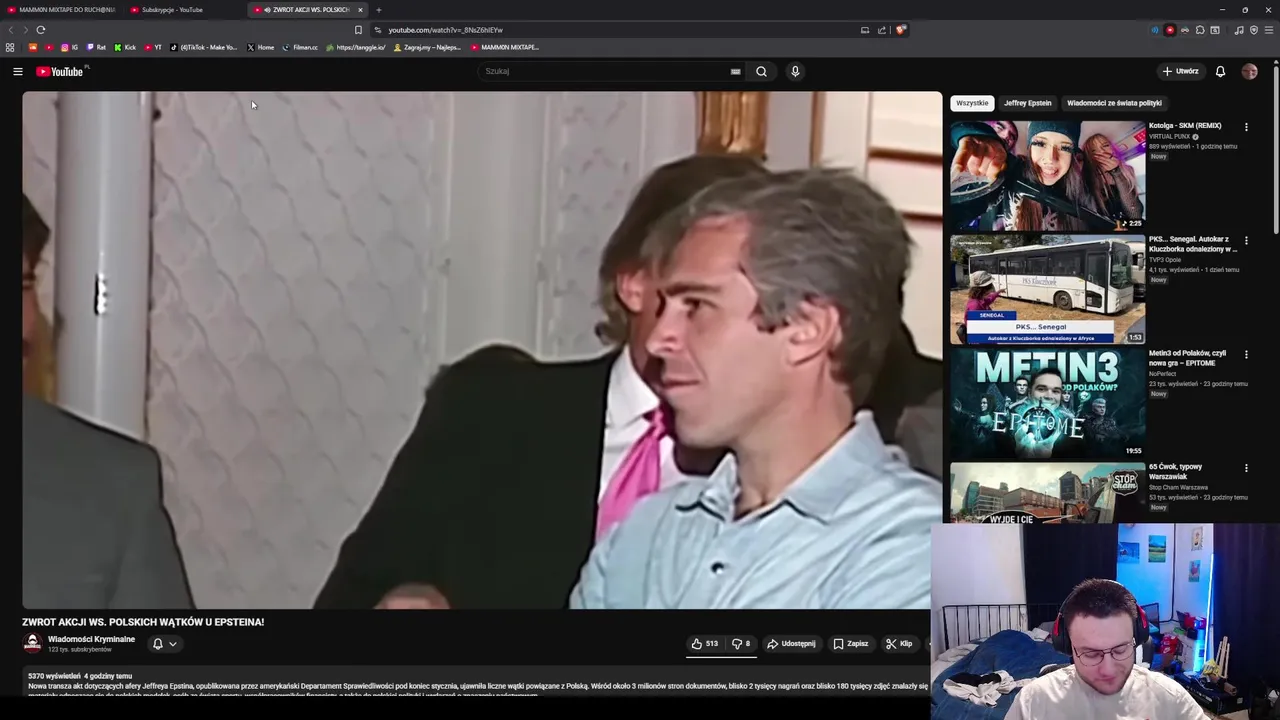Open more options for Metin3 od Polaków video

coord(1246,355)
